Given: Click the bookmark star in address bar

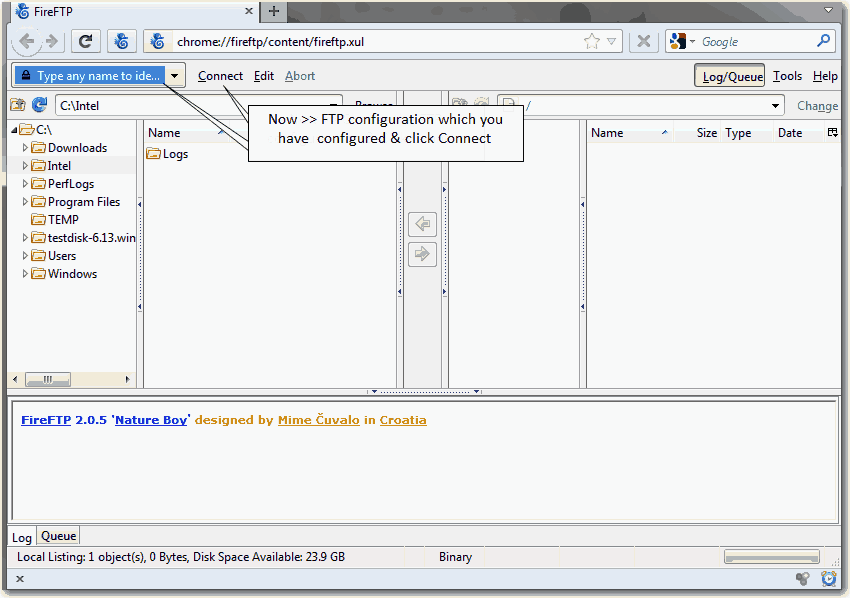Looking at the screenshot, I should tap(591, 41).
